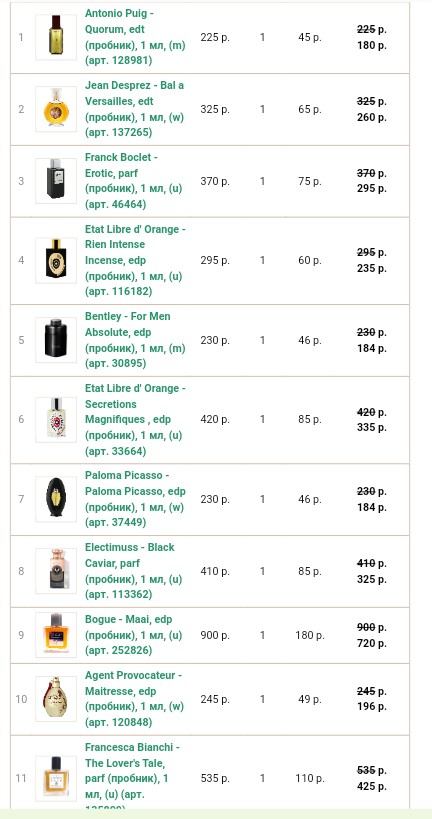Visit the Rien Intense Incense product link
This screenshot has height=819, width=432.
(135, 260)
